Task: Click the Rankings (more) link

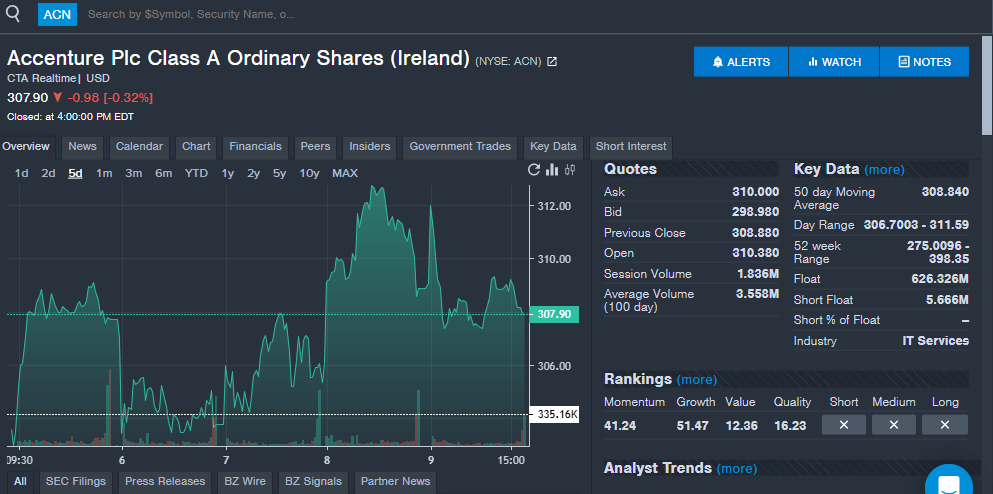Action: 697,380
